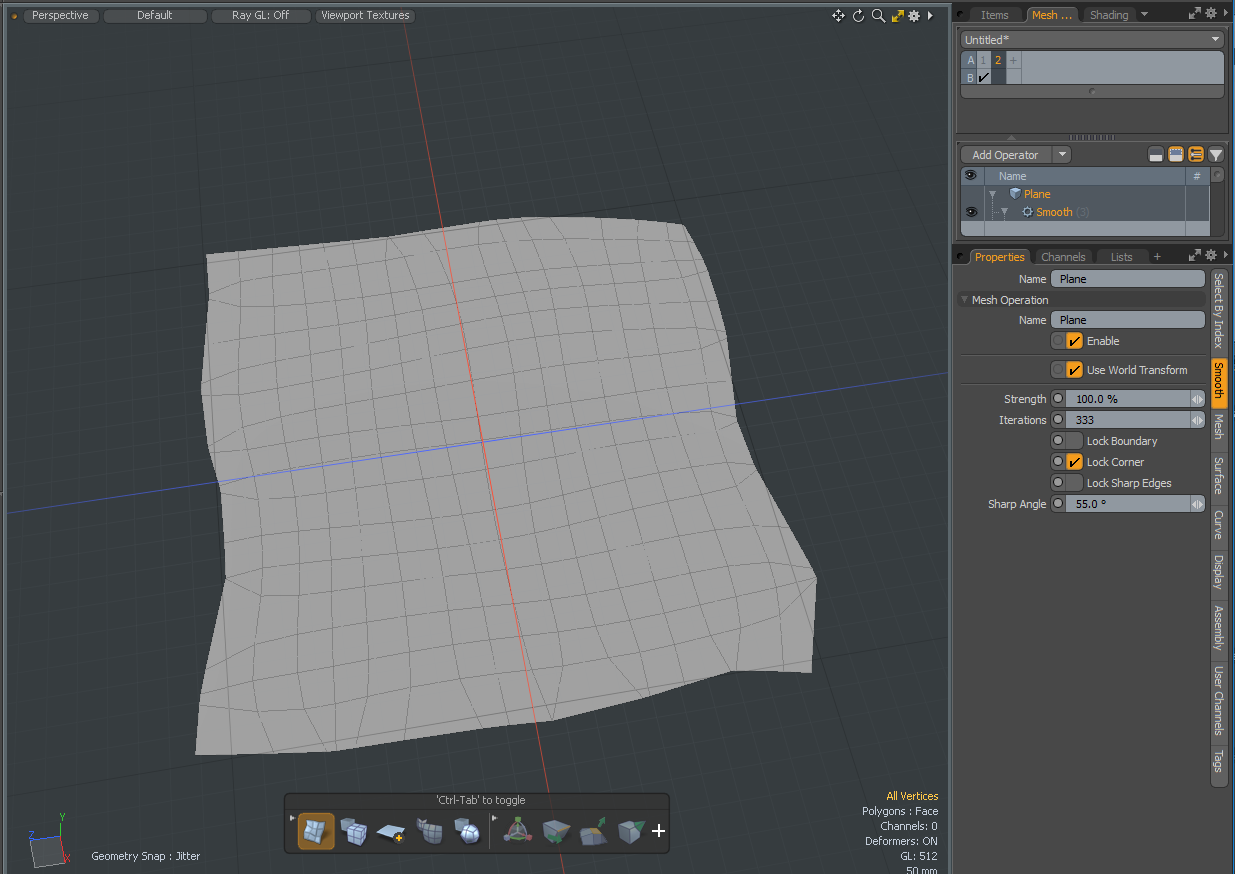Select the transform gizmo tool icon
1235x874 pixels.
(517, 831)
